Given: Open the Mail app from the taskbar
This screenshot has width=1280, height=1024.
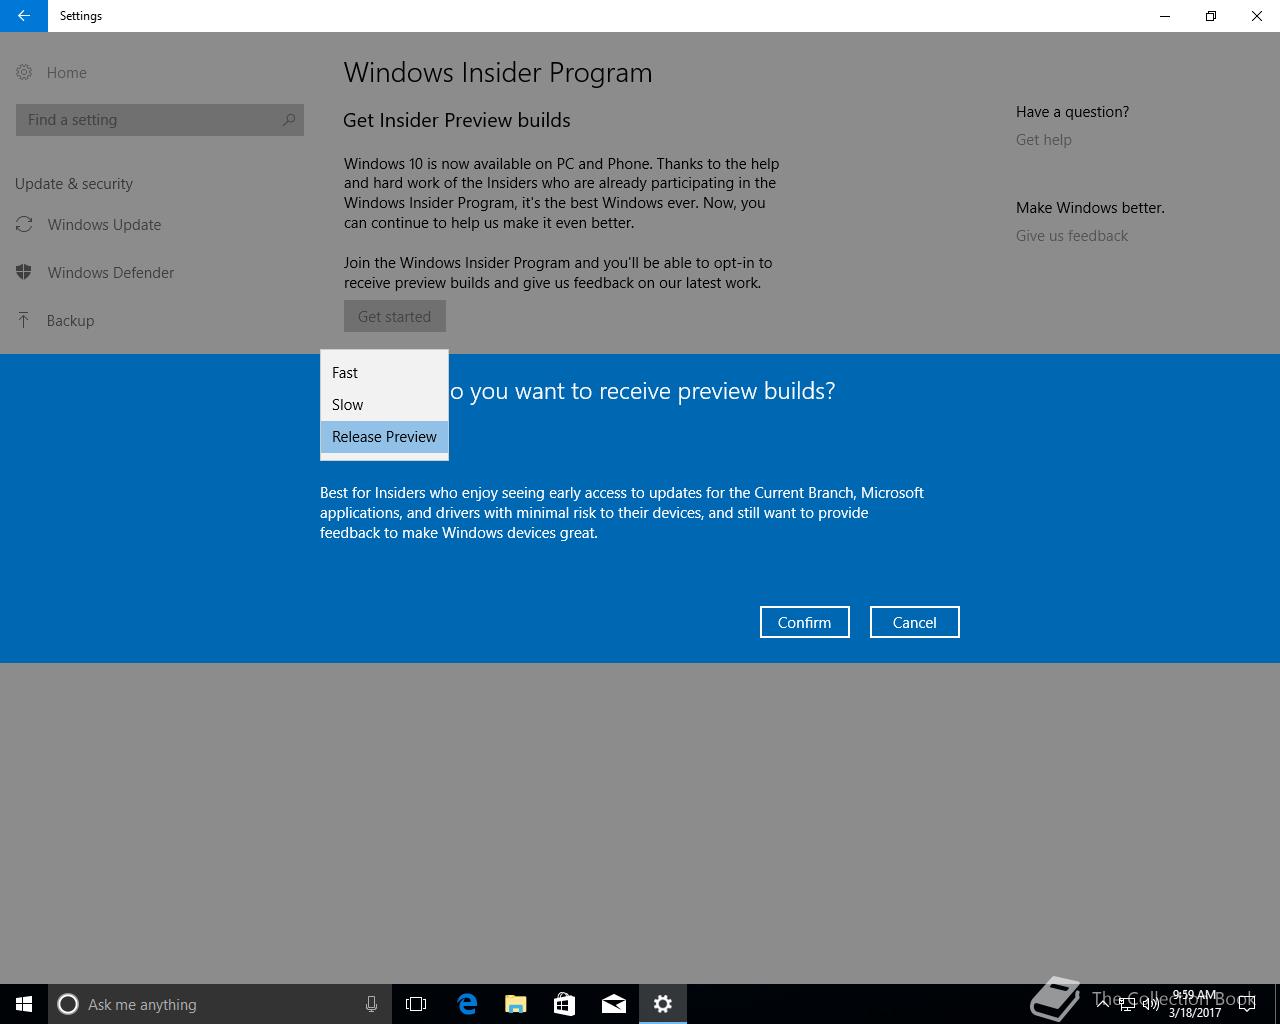Looking at the screenshot, I should pos(614,1004).
